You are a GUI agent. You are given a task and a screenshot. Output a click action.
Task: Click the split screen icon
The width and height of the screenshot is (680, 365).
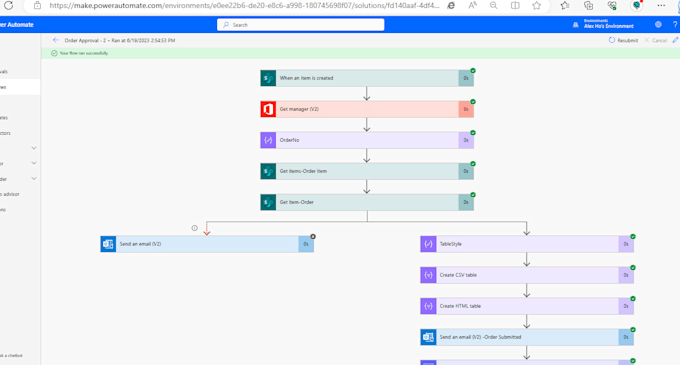click(515, 6)
